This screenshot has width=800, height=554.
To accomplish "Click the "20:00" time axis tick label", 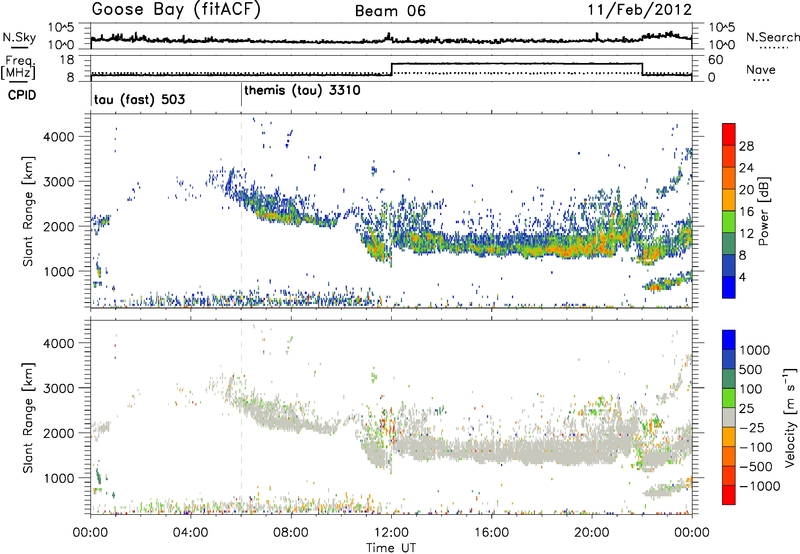I will [x=591, y=533].
